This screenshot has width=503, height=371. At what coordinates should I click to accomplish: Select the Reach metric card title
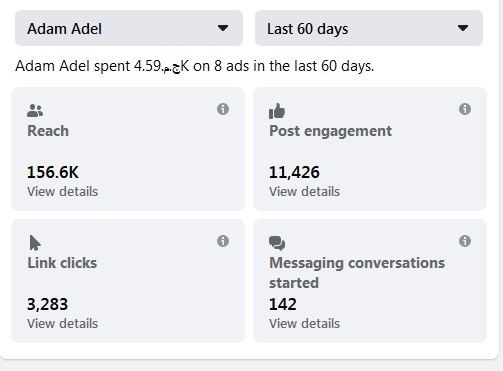pos(48,131)
